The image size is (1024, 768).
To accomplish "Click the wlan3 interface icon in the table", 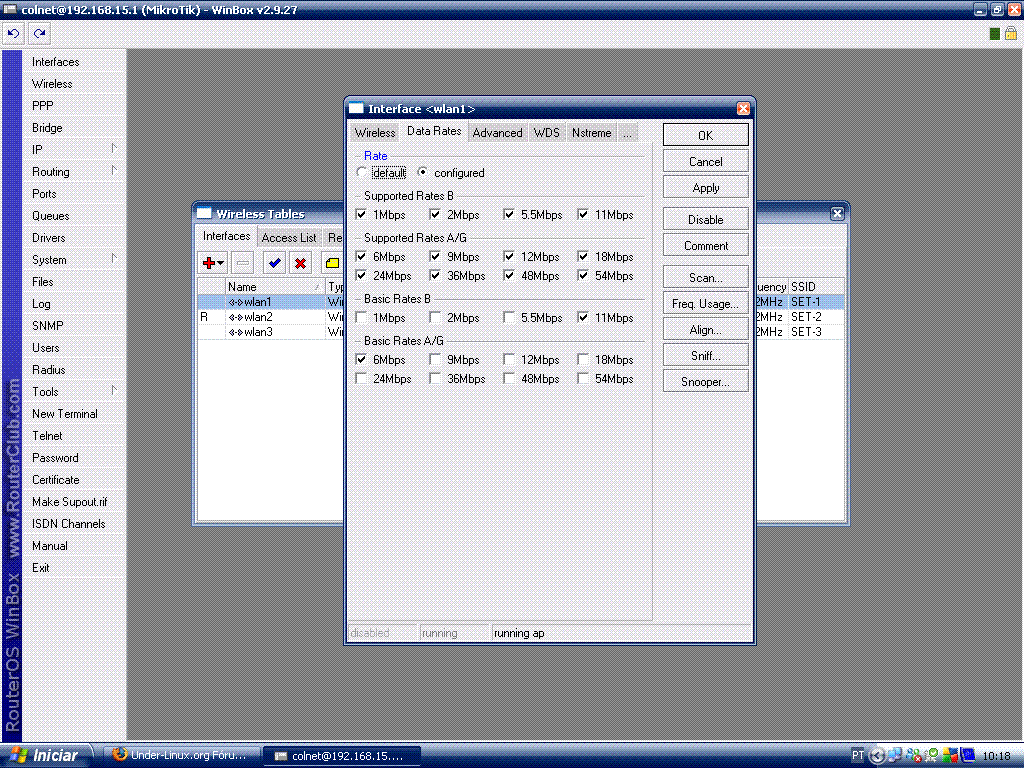I will [x=235, y=332].
